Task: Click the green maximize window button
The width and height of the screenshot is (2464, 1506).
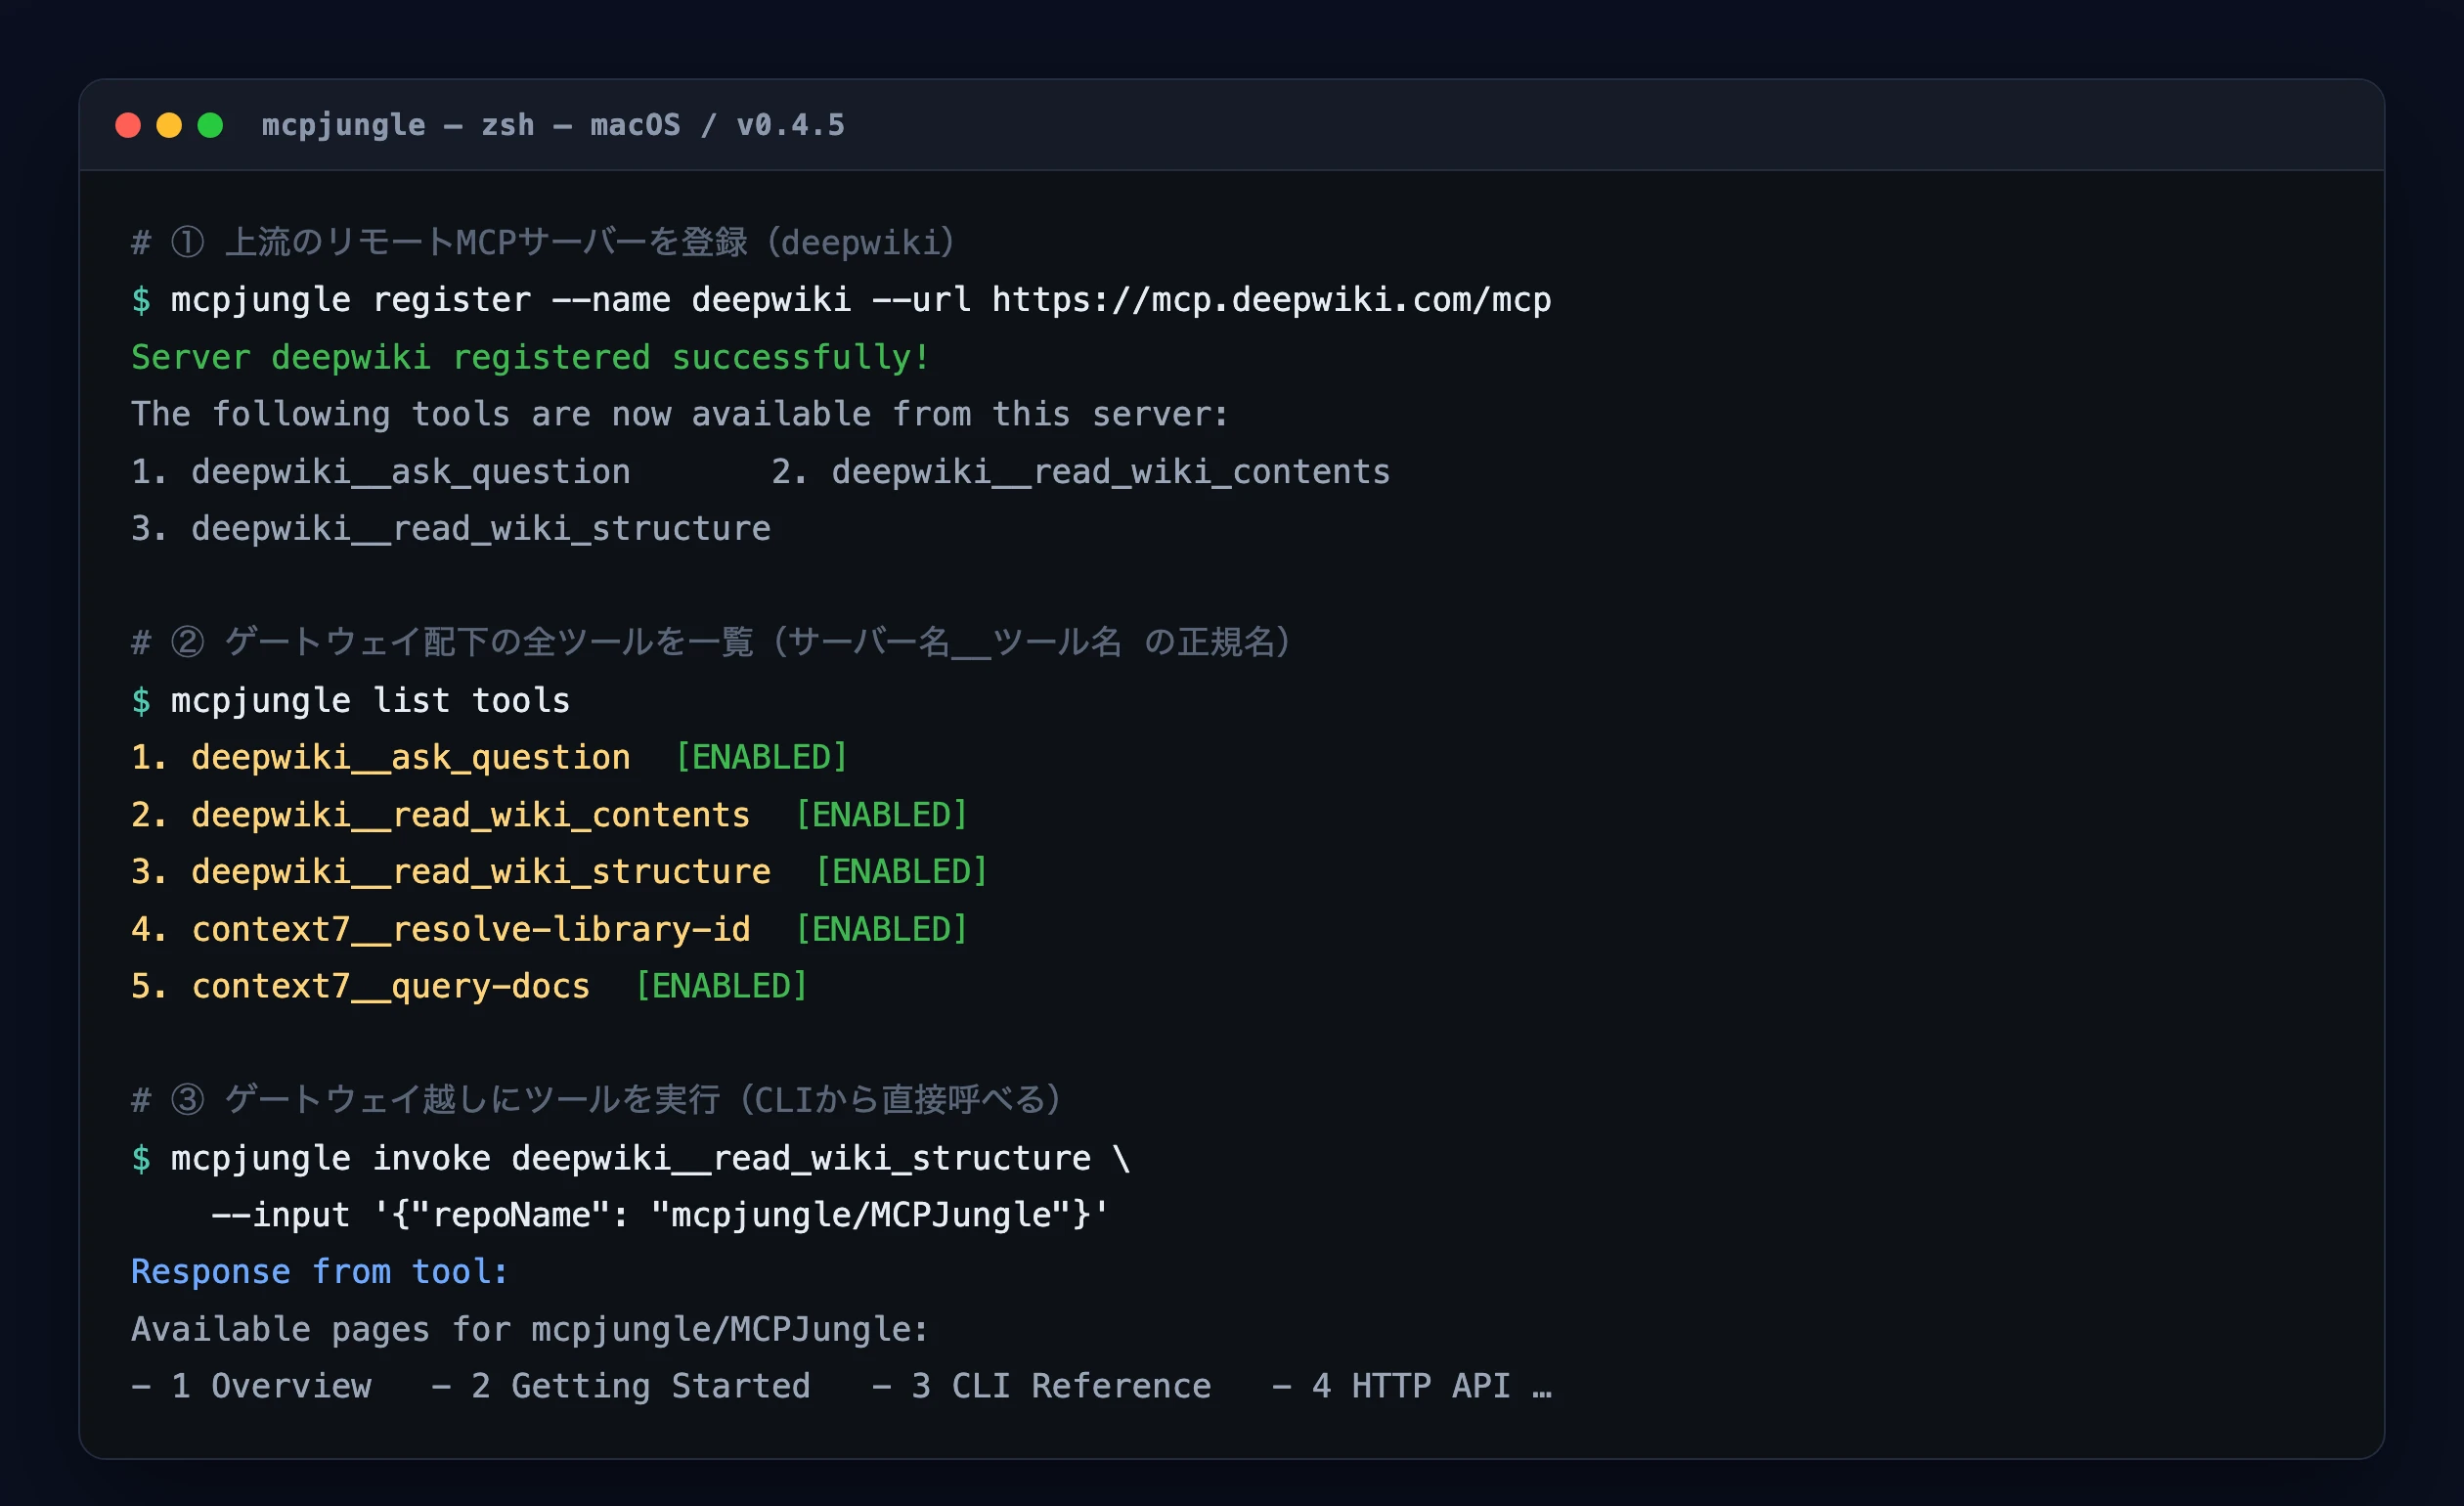Action: pos(210,125)
